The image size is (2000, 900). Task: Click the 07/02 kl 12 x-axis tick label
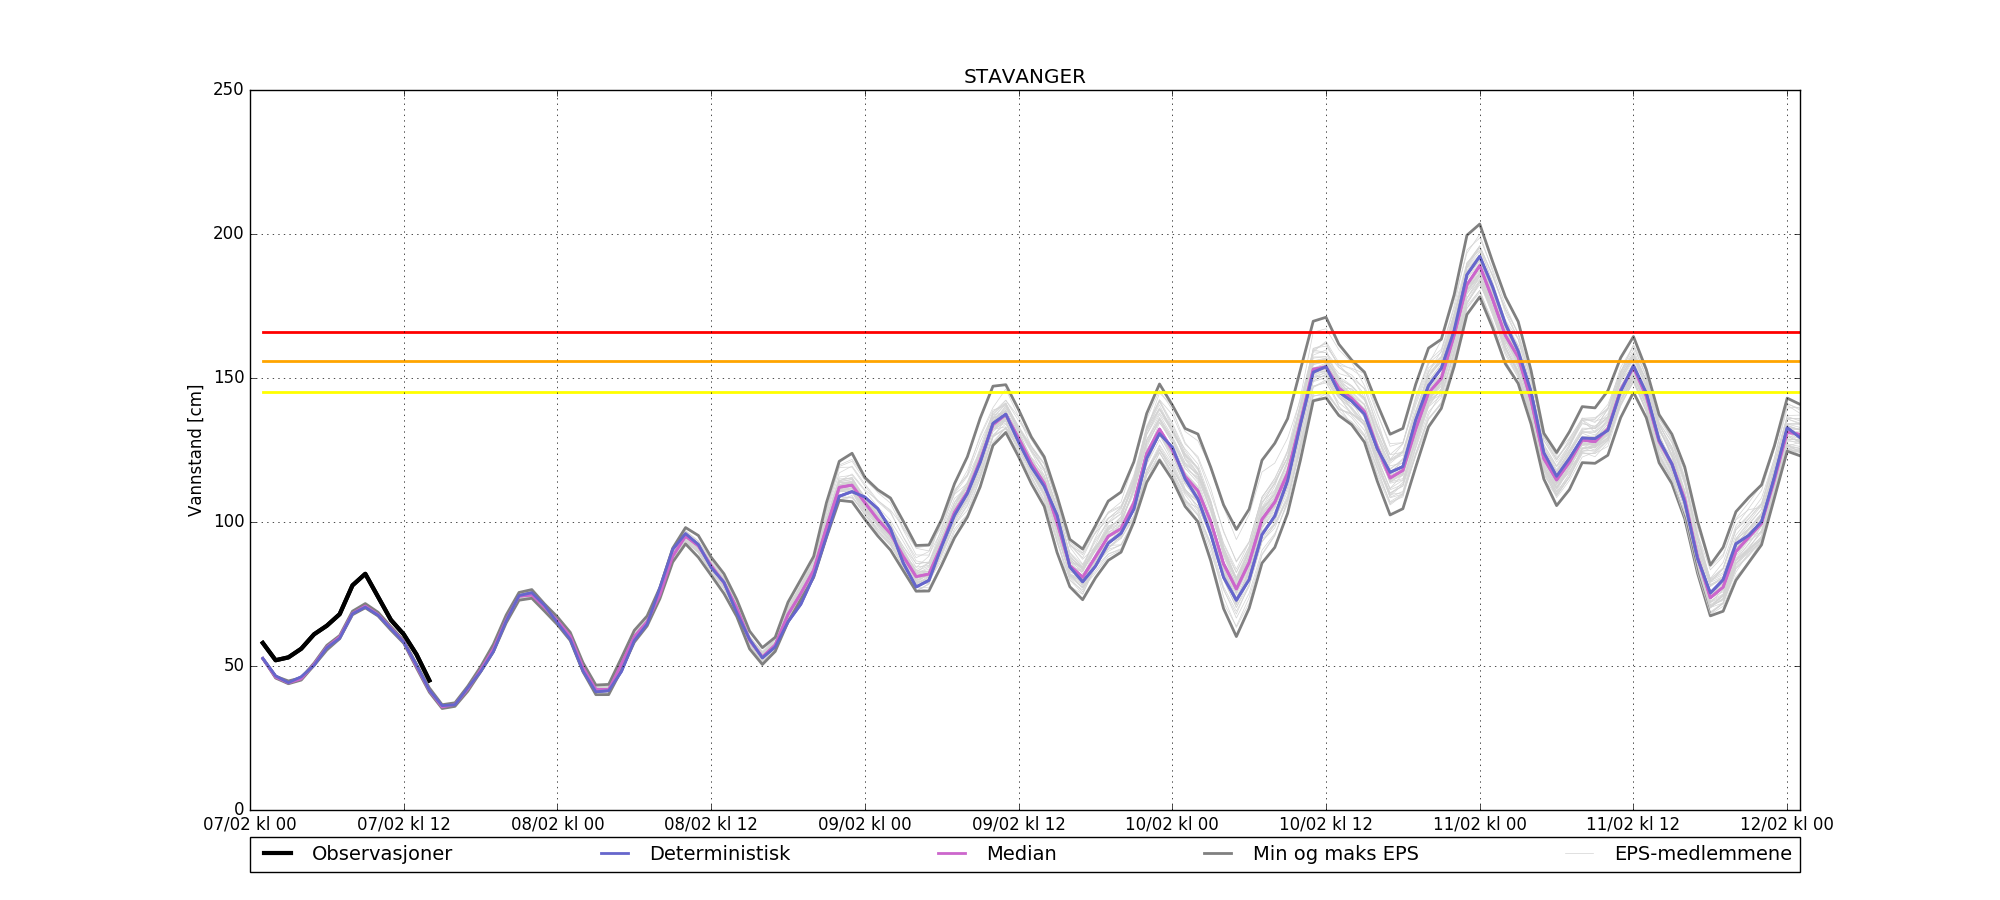point(404,825)
